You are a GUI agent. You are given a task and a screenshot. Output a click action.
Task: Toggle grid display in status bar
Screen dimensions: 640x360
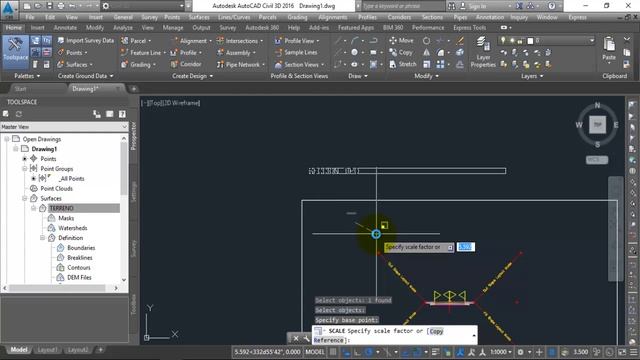pos(333,352)
